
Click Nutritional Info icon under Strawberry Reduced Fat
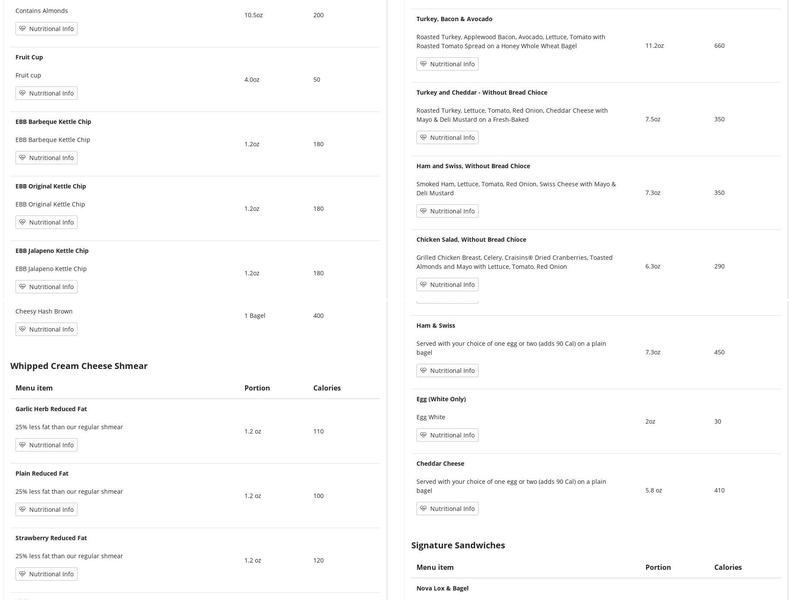[x=23, y=574]
